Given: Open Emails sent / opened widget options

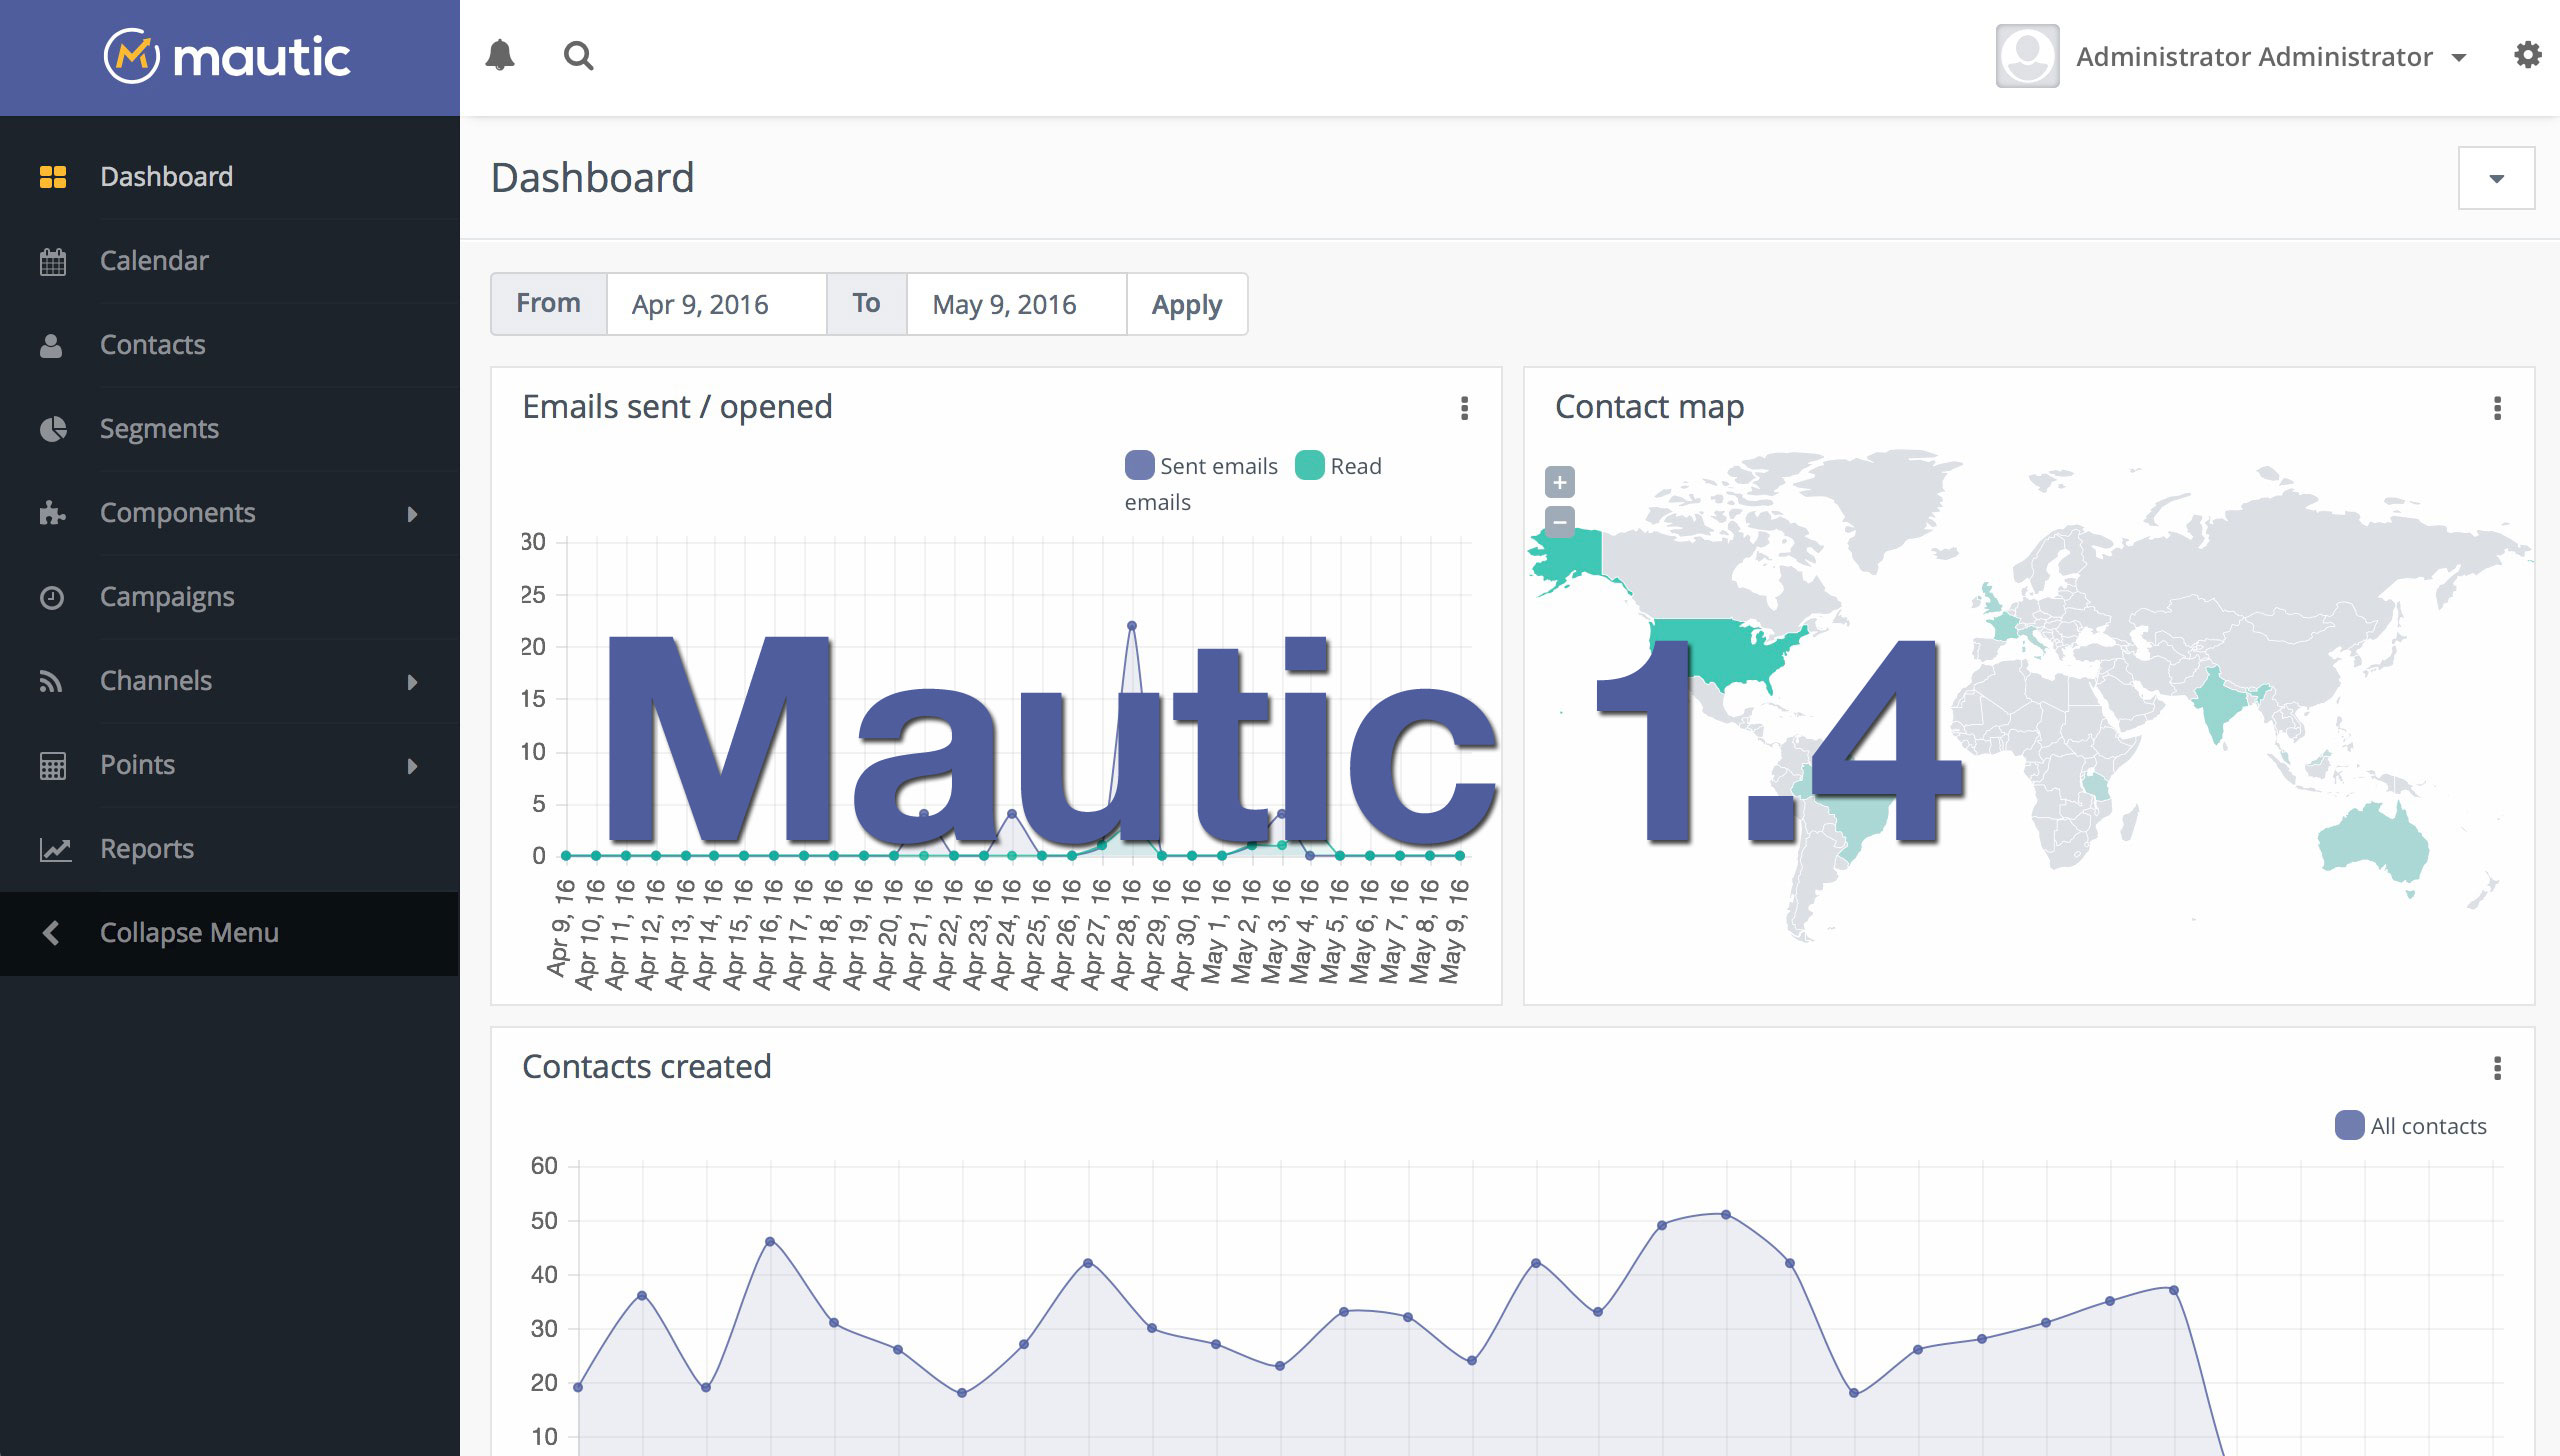Looking at the screenshot, I should click(x=1464, y=408).
